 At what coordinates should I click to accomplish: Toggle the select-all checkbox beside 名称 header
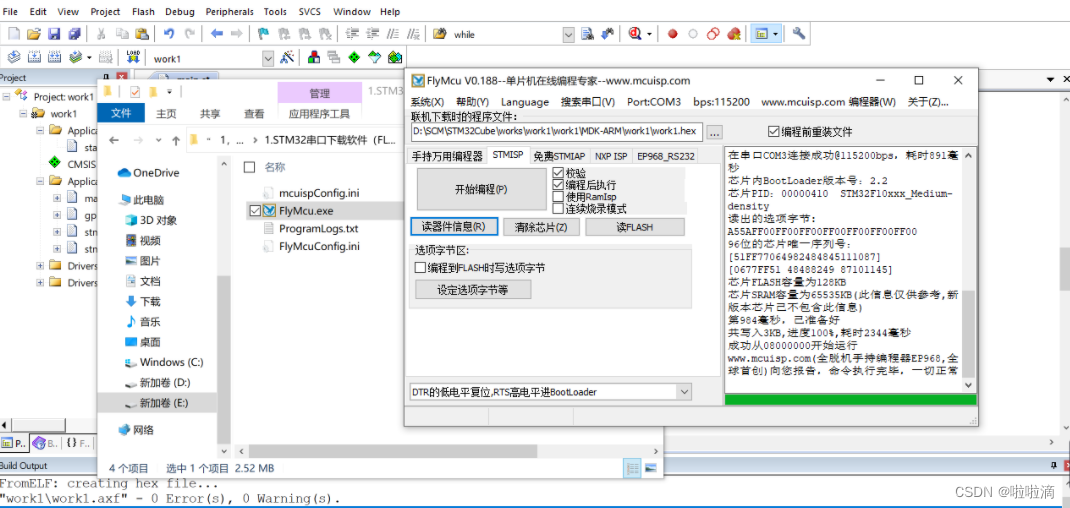(x=250, y=167)
